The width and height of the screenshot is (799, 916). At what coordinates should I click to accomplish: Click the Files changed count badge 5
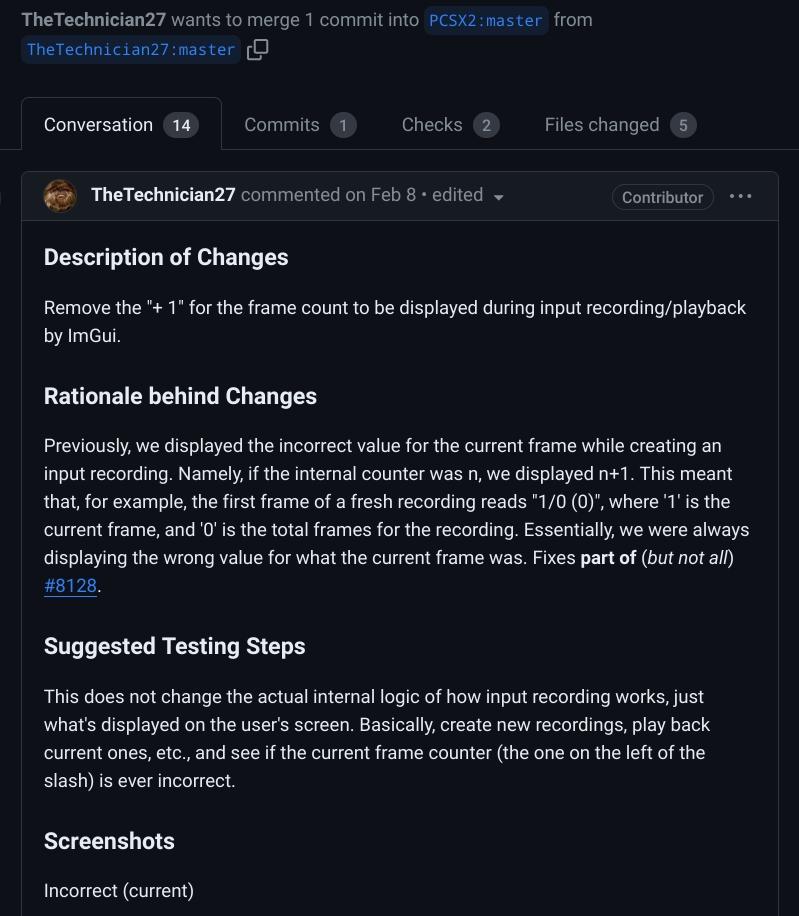coord(683,126)
